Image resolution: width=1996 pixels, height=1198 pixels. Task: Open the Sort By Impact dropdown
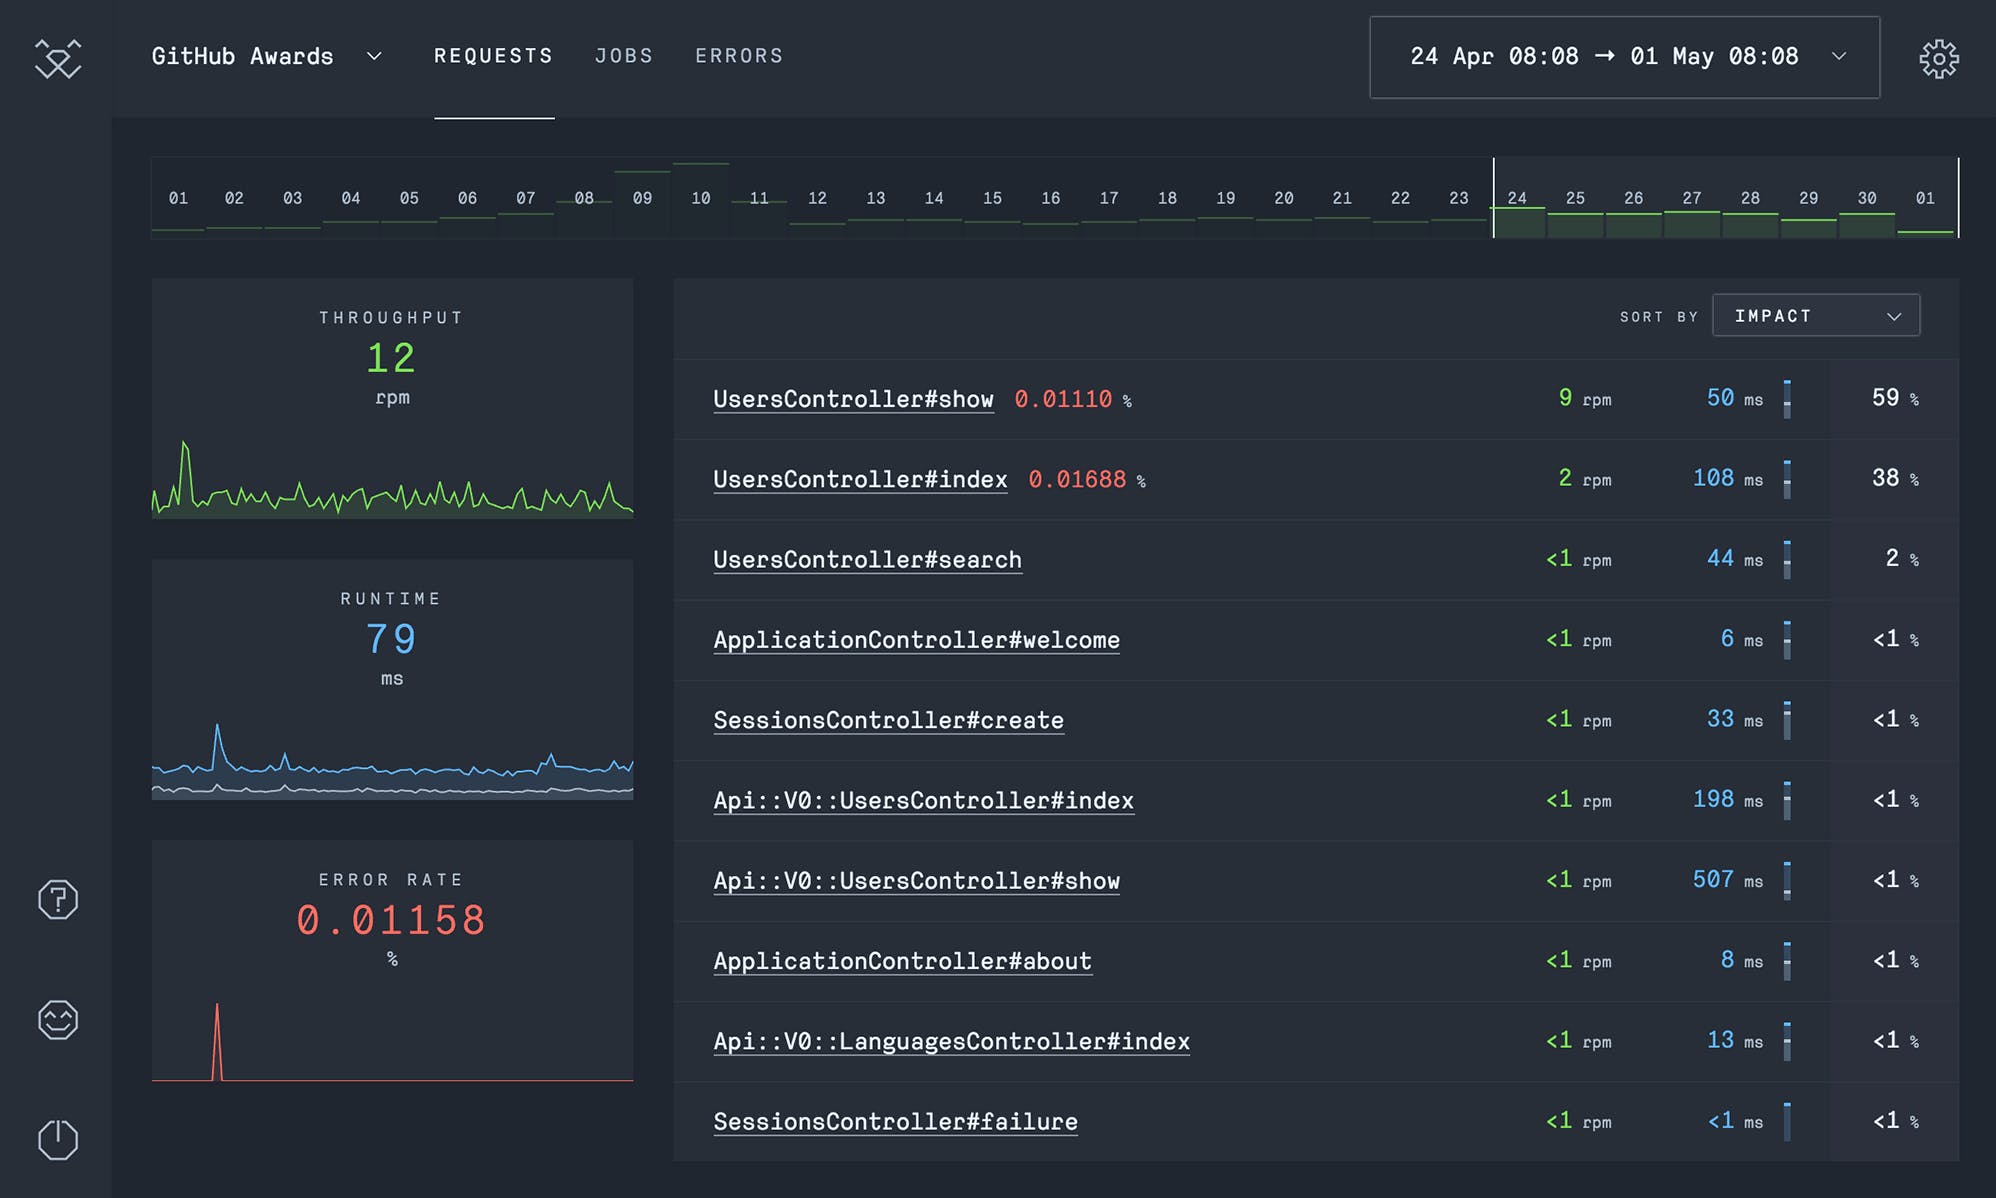click(x=1816, y=315)
